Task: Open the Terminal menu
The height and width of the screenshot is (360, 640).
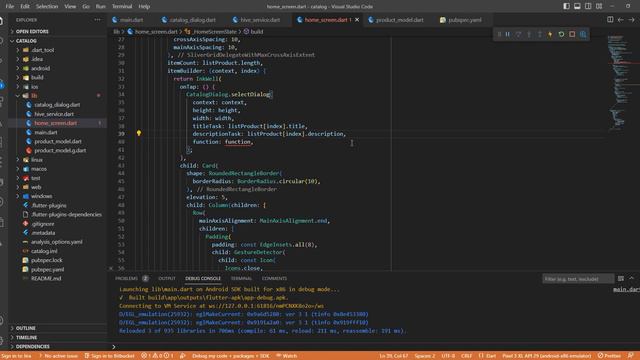Action: (122, 6)
